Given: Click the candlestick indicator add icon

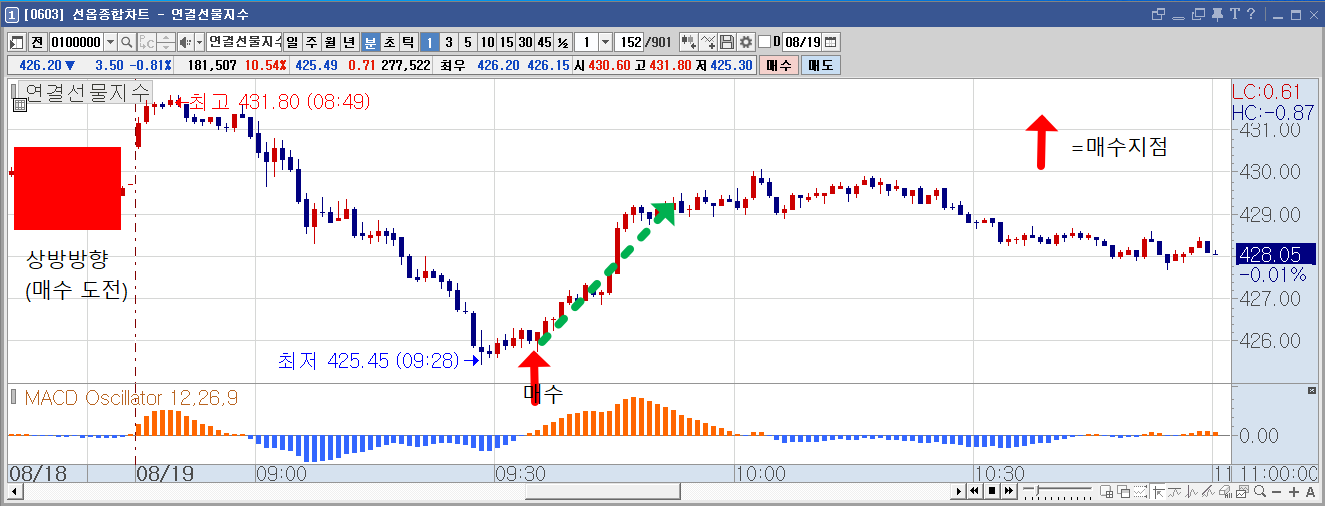Looking at the screenshot, I should point(688,42).
